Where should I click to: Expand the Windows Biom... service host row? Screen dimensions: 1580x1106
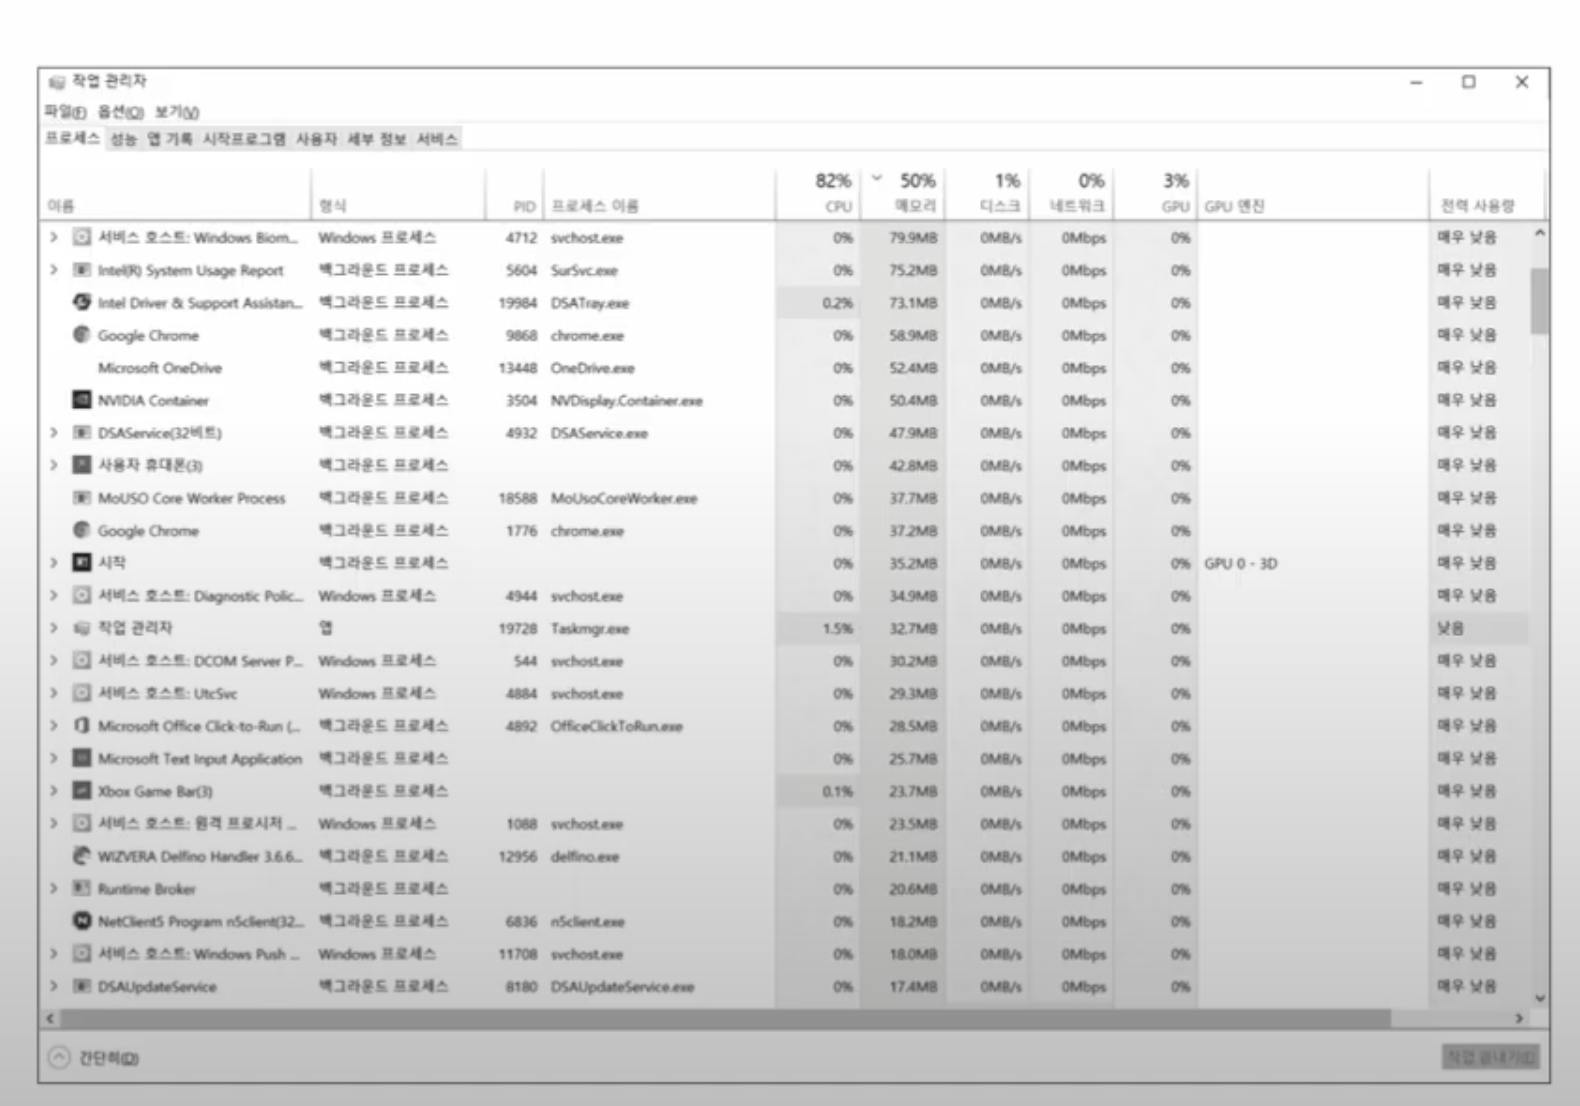point(54,238)
